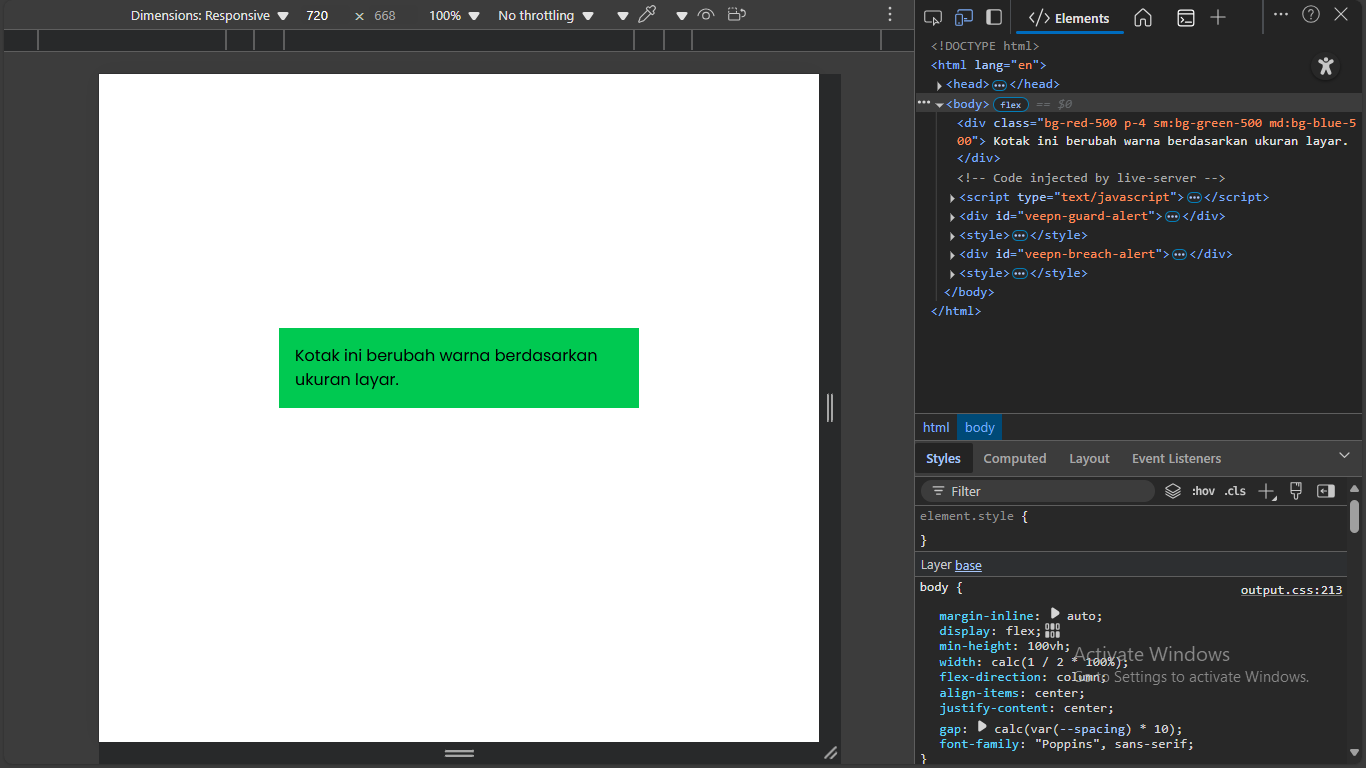Add a new style rule plus icon

[1267, 491]
